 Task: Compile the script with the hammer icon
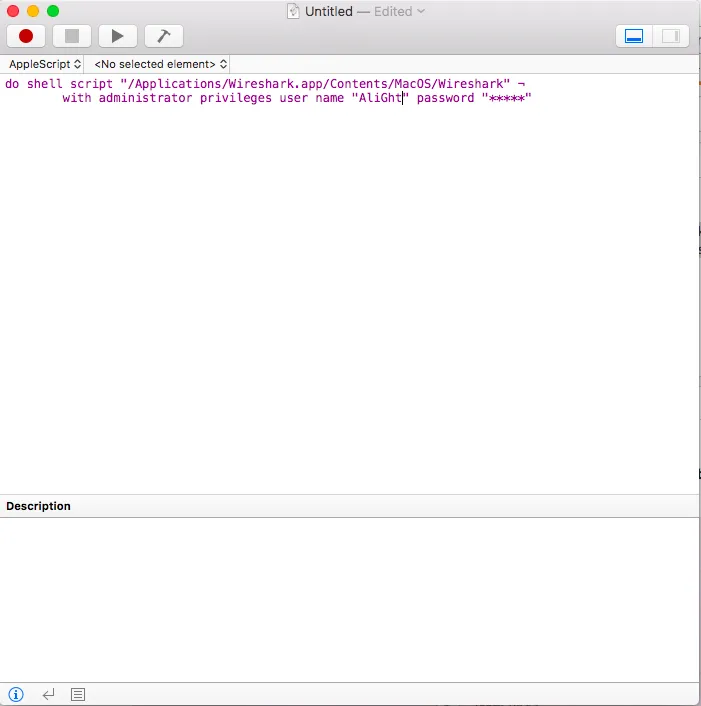tap(163, 36)
